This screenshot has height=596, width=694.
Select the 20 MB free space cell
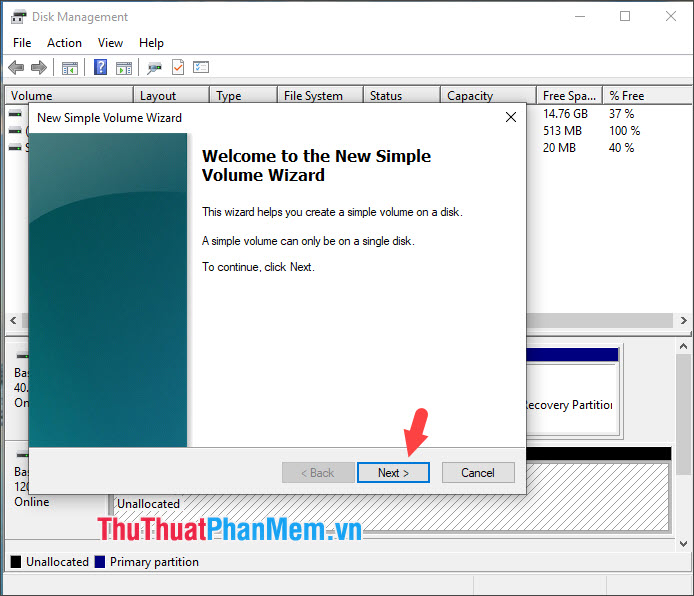559,148
